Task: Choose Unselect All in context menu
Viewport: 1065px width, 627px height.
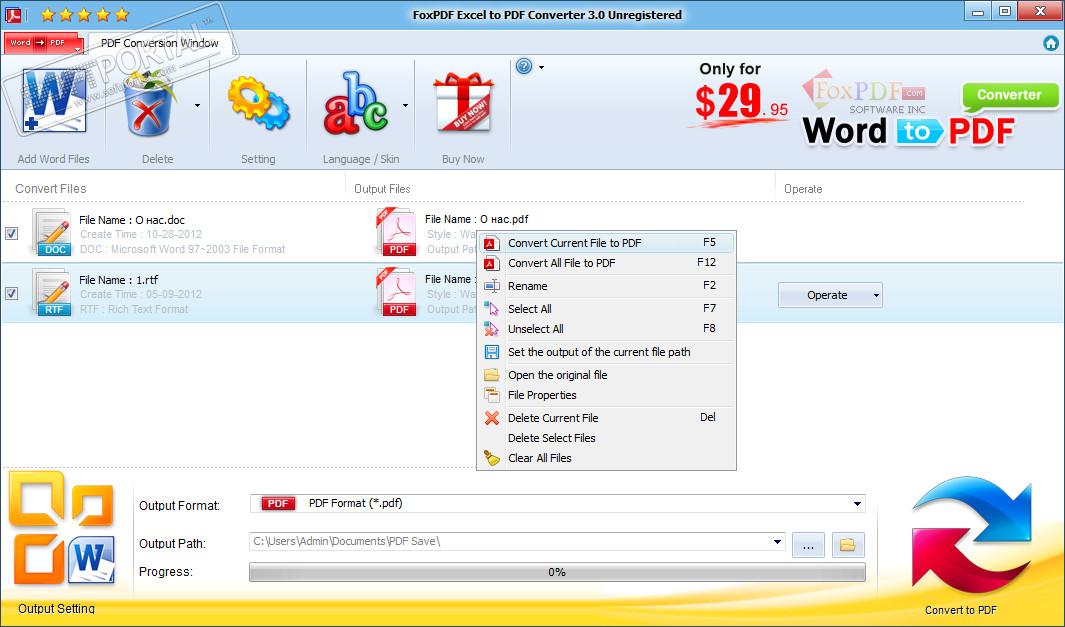Action: click(606, 329)
